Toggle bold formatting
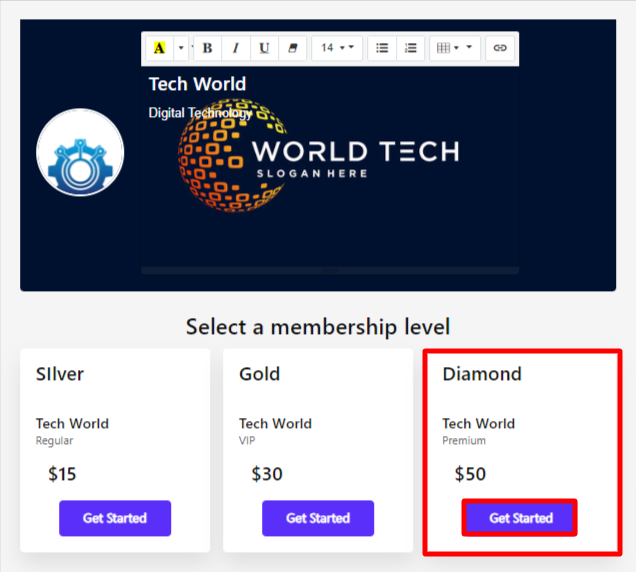The width and height of the screenshot is (636, 572). 208,48
